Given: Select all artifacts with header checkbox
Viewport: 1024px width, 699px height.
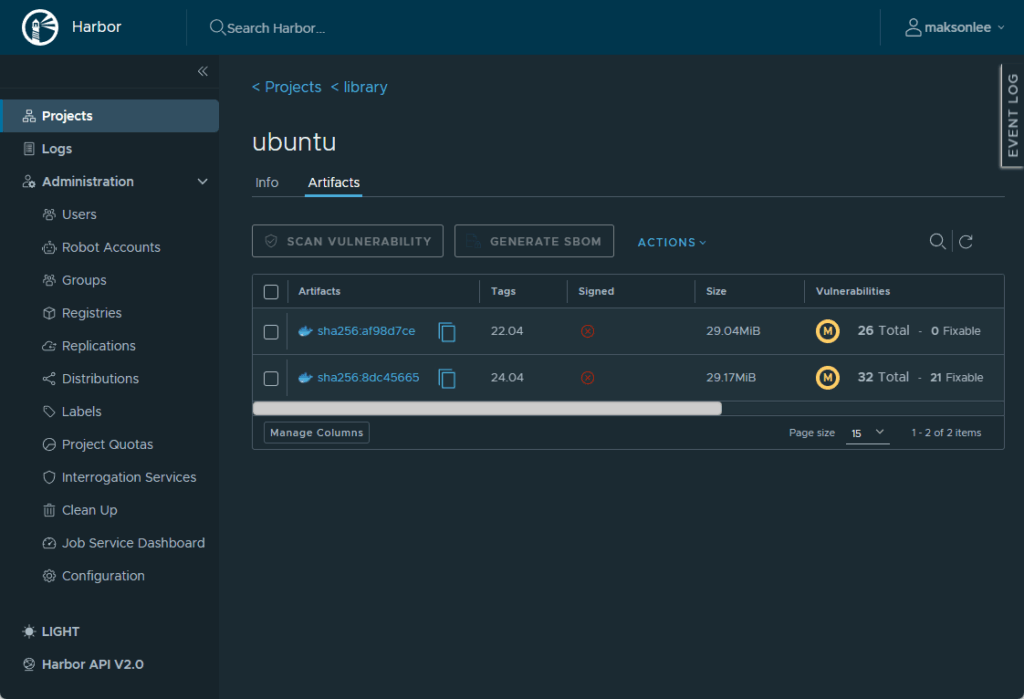Looking at the screenshot, I should tap(271, 292).
